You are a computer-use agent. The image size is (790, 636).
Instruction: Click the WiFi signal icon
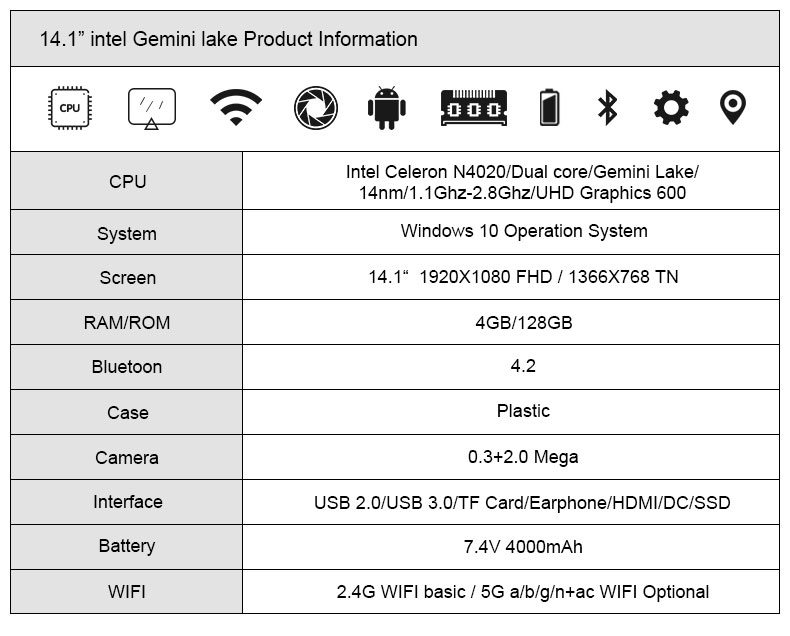tap(236, 107)
